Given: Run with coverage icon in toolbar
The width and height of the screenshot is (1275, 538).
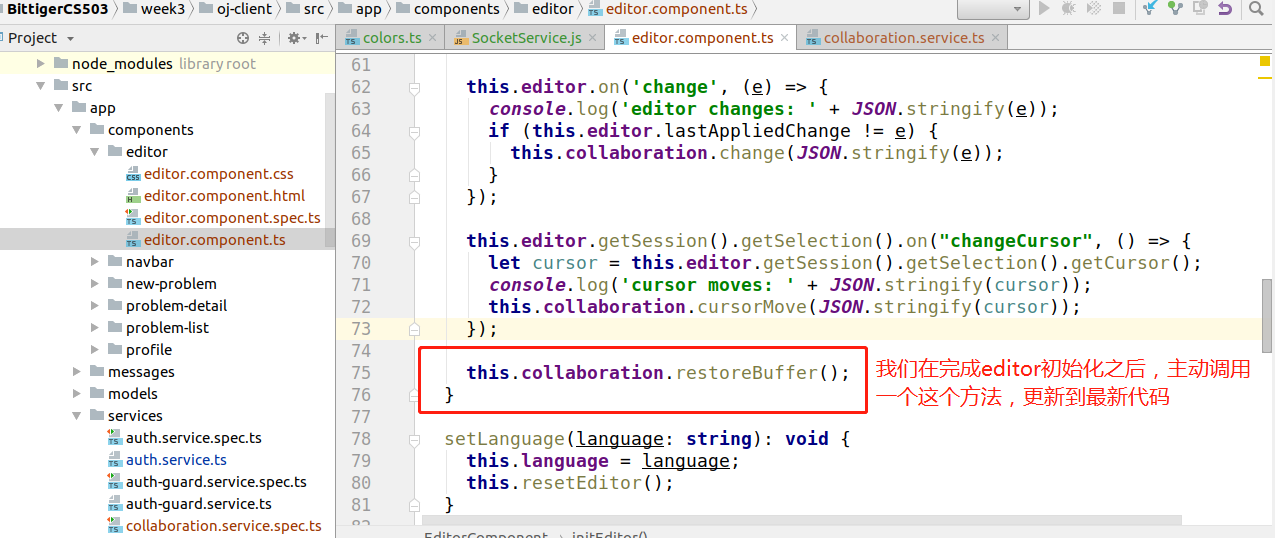Looking at the screenshot, I should tap(1094, 9).
